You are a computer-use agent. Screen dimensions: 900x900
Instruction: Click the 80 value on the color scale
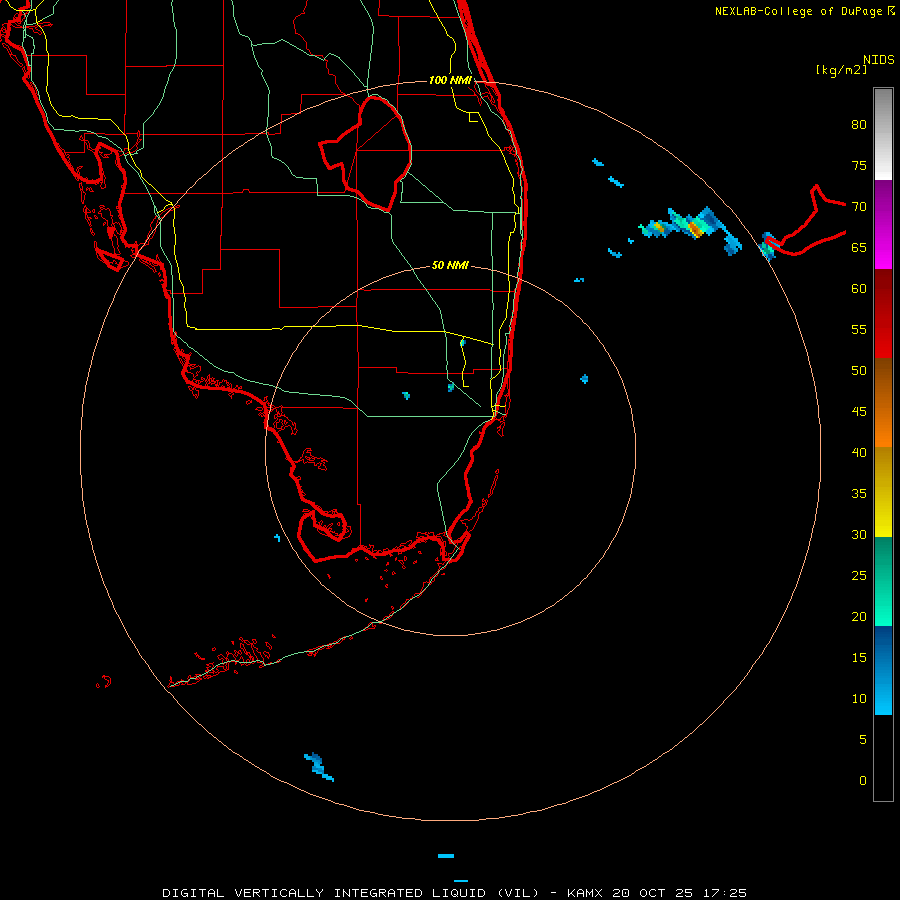859,125
